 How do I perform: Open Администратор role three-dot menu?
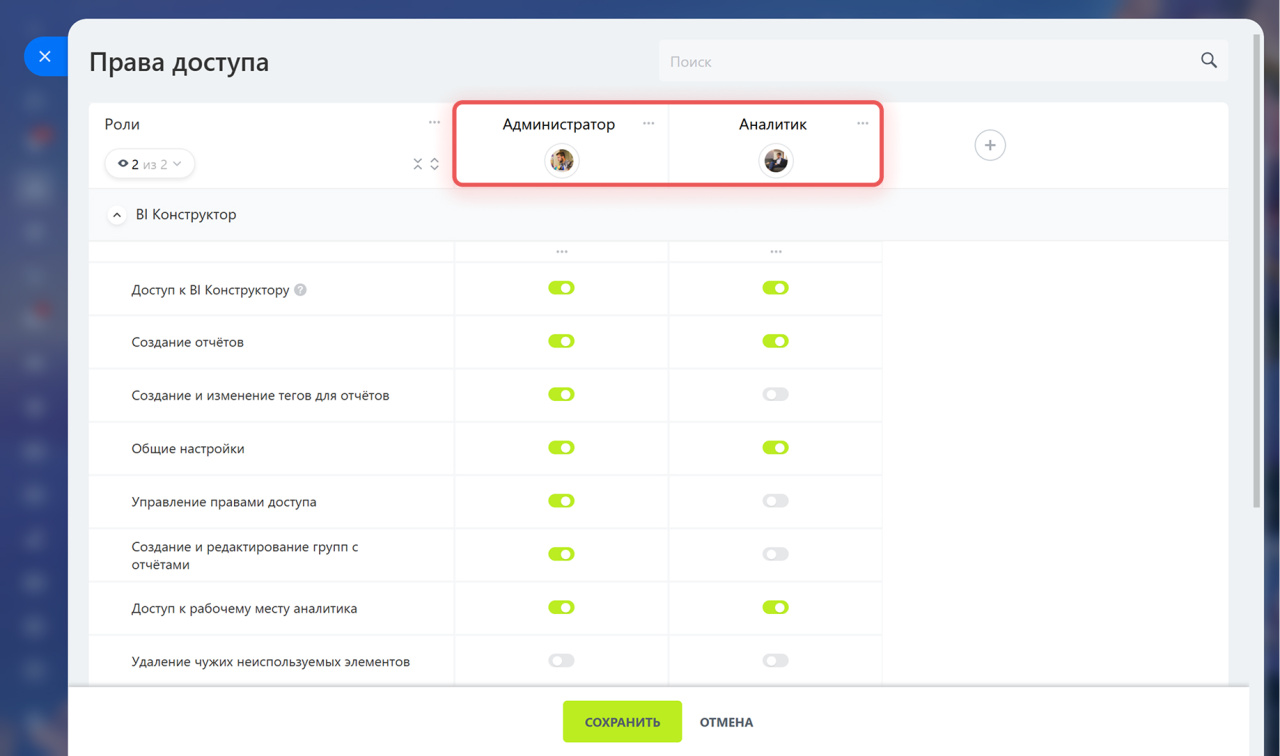(x=648, y=124)
